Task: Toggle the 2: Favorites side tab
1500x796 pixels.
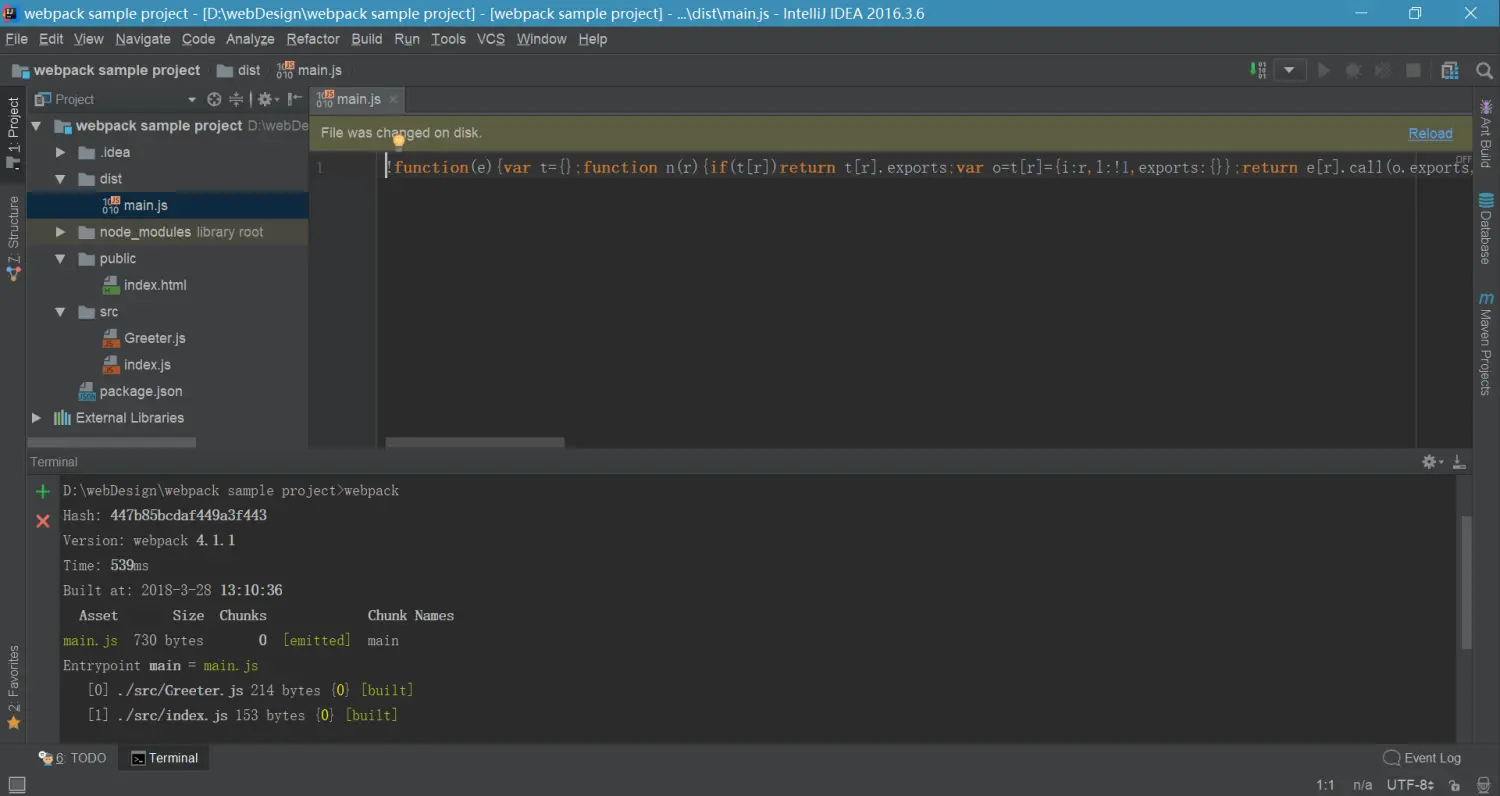Action: coord(13,687)
